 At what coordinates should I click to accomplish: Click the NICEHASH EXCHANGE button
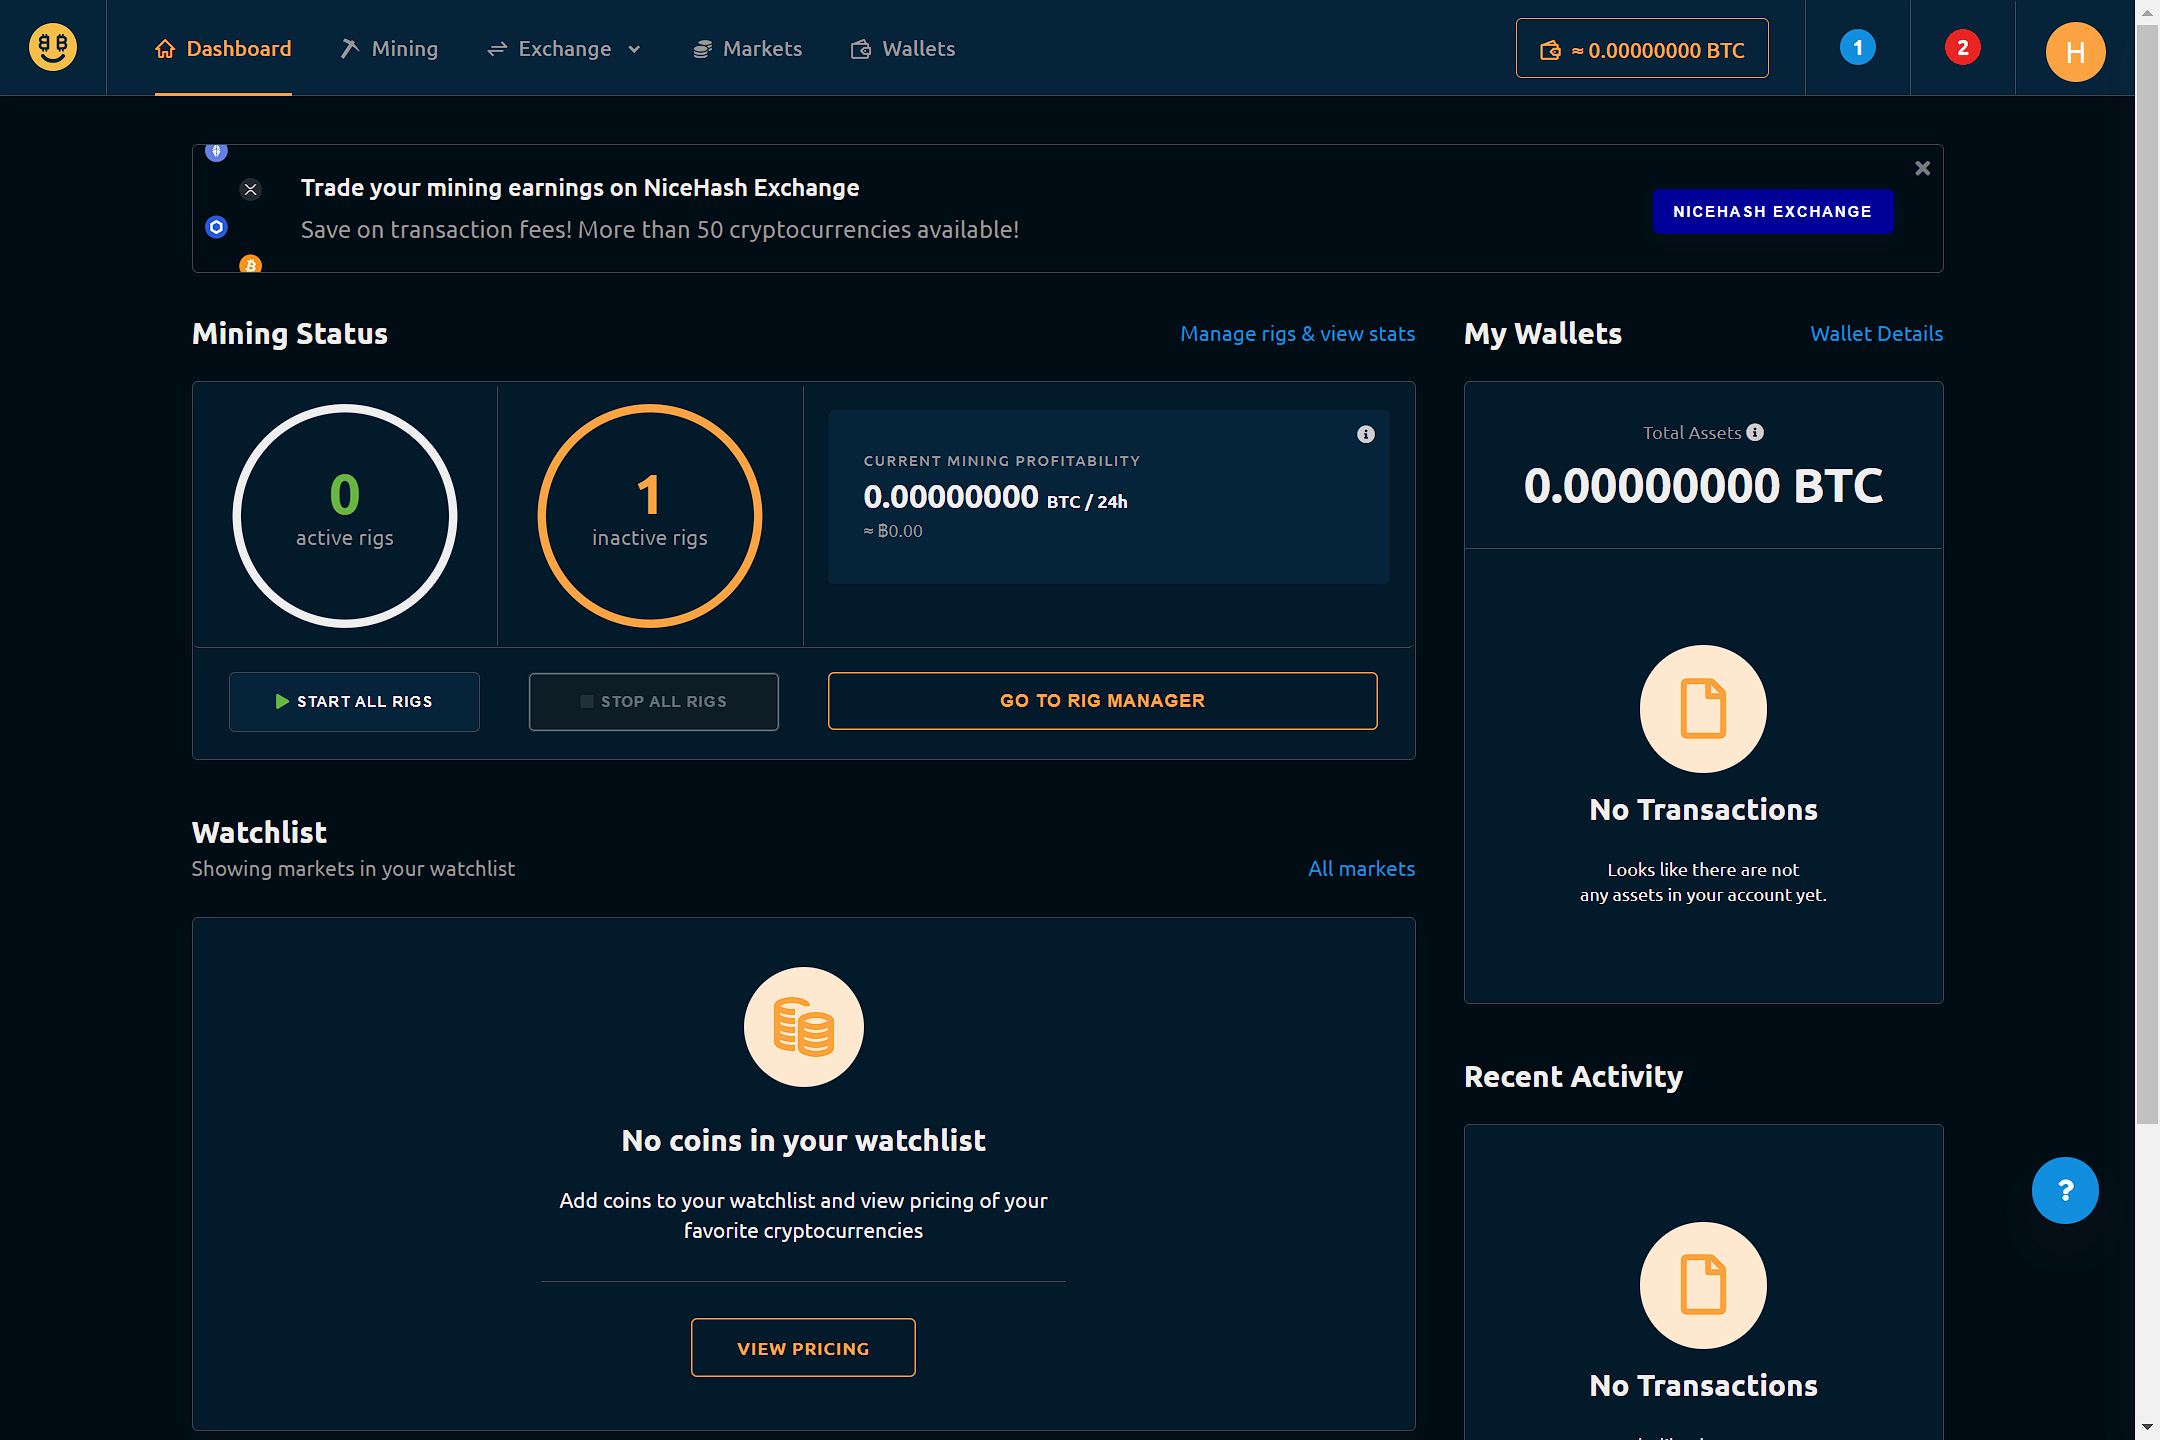pyautogui.click(x=1773, y=211)
